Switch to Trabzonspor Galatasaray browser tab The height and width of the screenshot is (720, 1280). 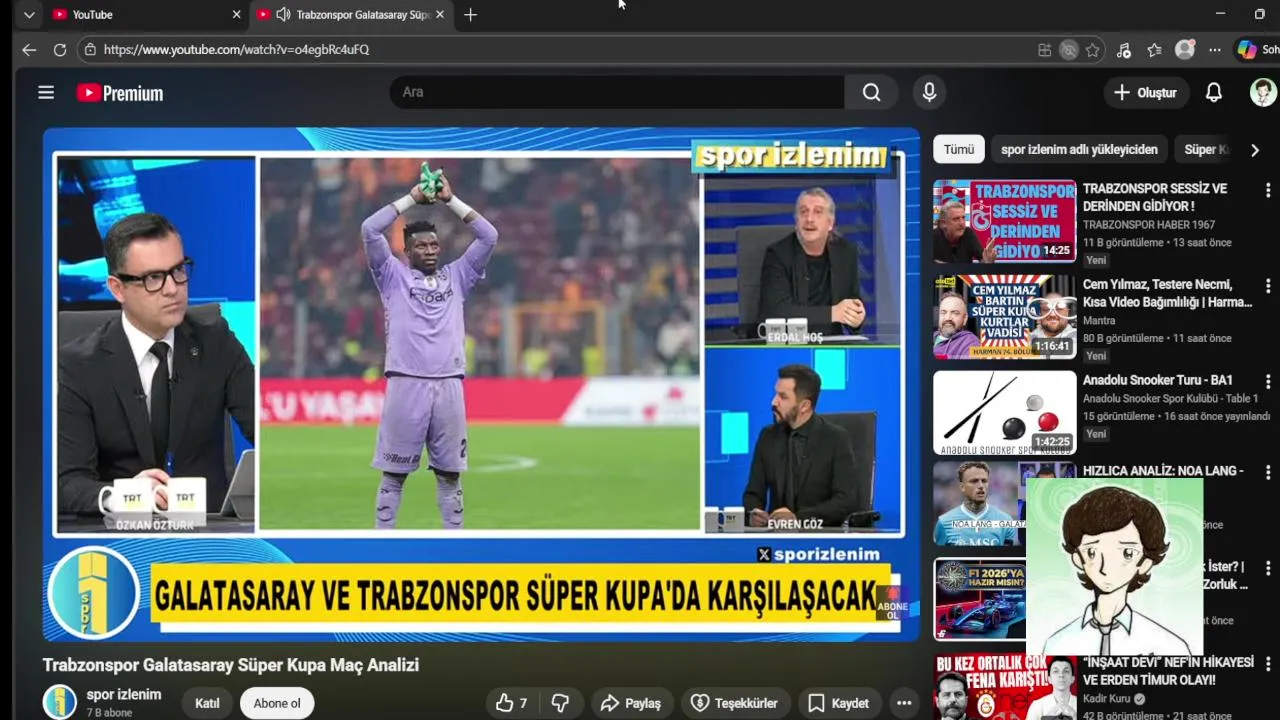pos(350,15)
